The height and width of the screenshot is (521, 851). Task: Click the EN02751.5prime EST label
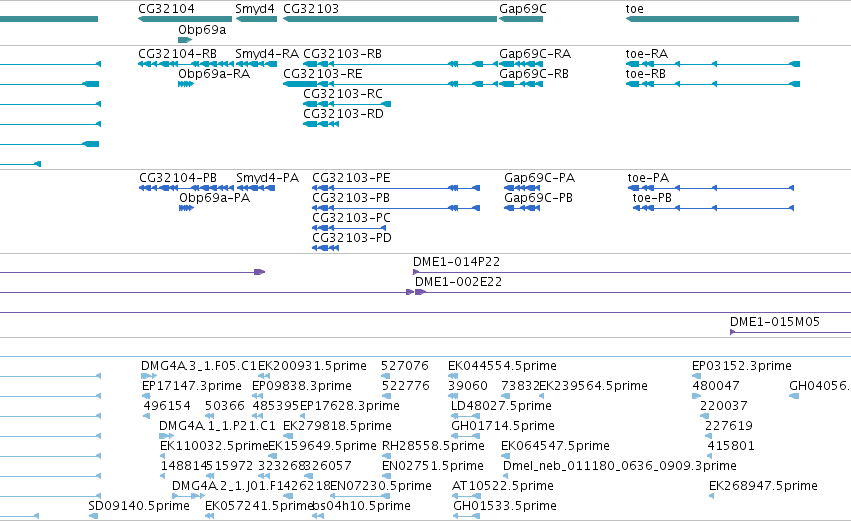point(433,467)
